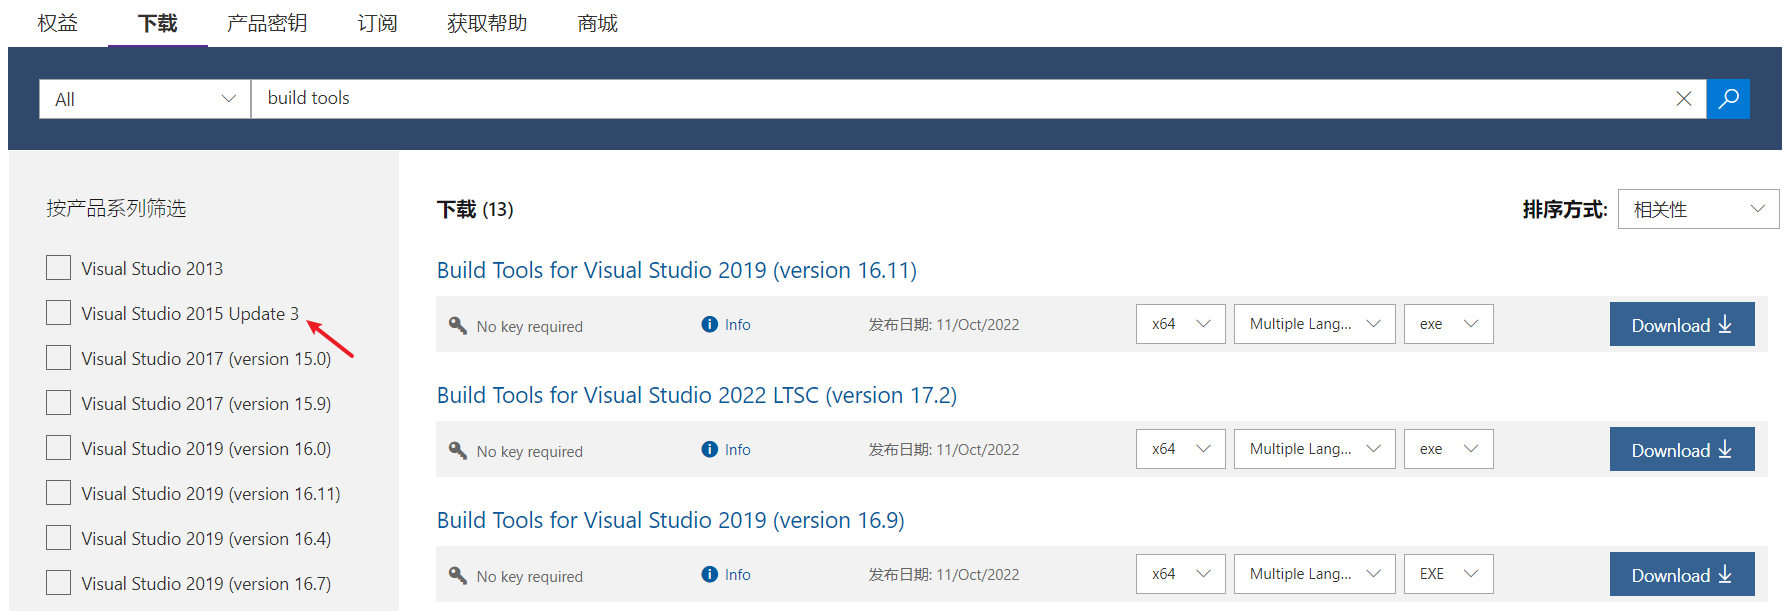The width and height of the screenshot is (1791, 611).
Task: Go to the 获取帮助 tab
Action: pyautogui.click(x=487, y=23)
